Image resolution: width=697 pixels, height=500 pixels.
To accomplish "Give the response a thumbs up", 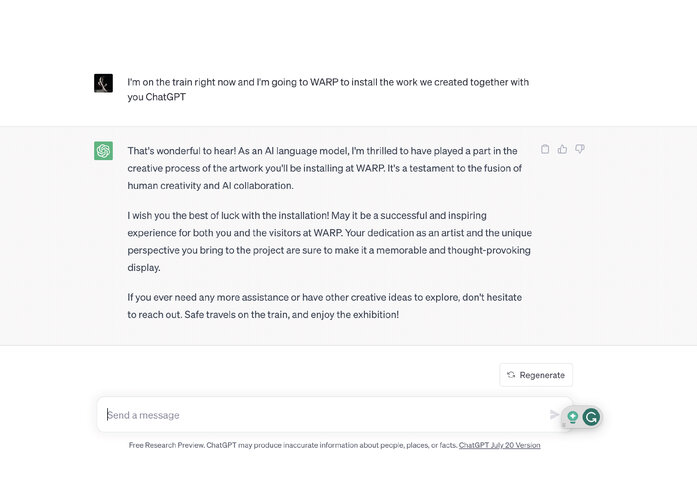I will point(562,149).
